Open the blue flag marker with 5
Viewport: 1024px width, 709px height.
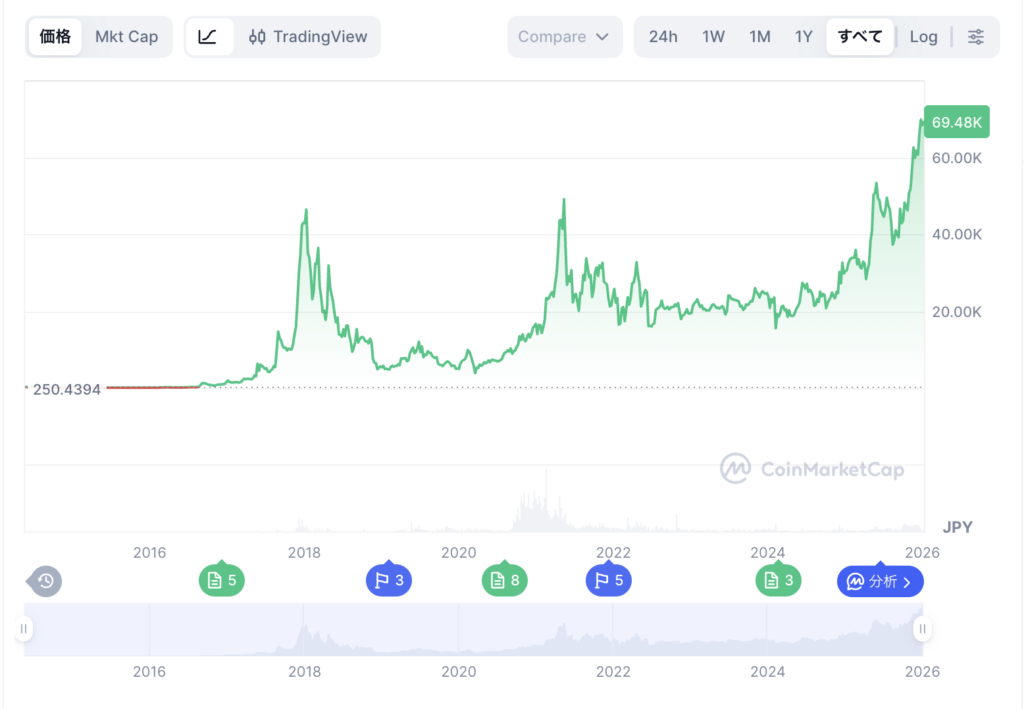click(x=608, y=580)
